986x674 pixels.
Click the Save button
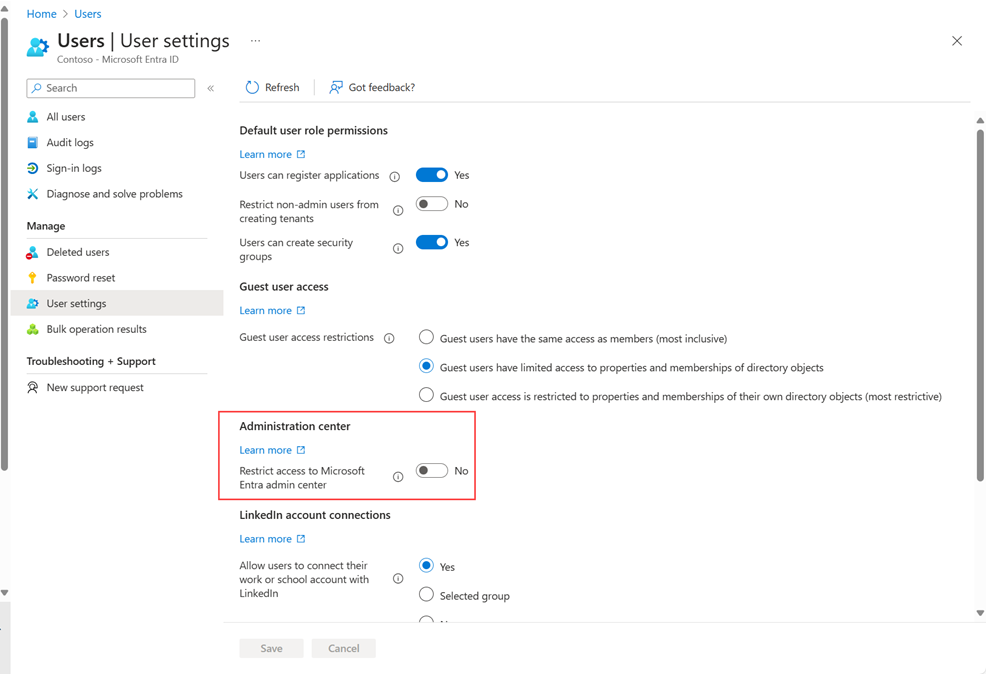coord(270,647)
